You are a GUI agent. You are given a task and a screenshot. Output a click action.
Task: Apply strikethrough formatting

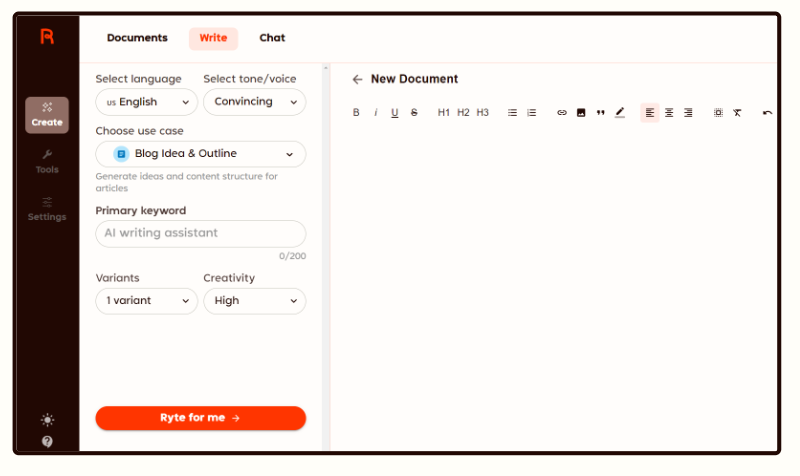pyautogui.click(x=414, y=113)
